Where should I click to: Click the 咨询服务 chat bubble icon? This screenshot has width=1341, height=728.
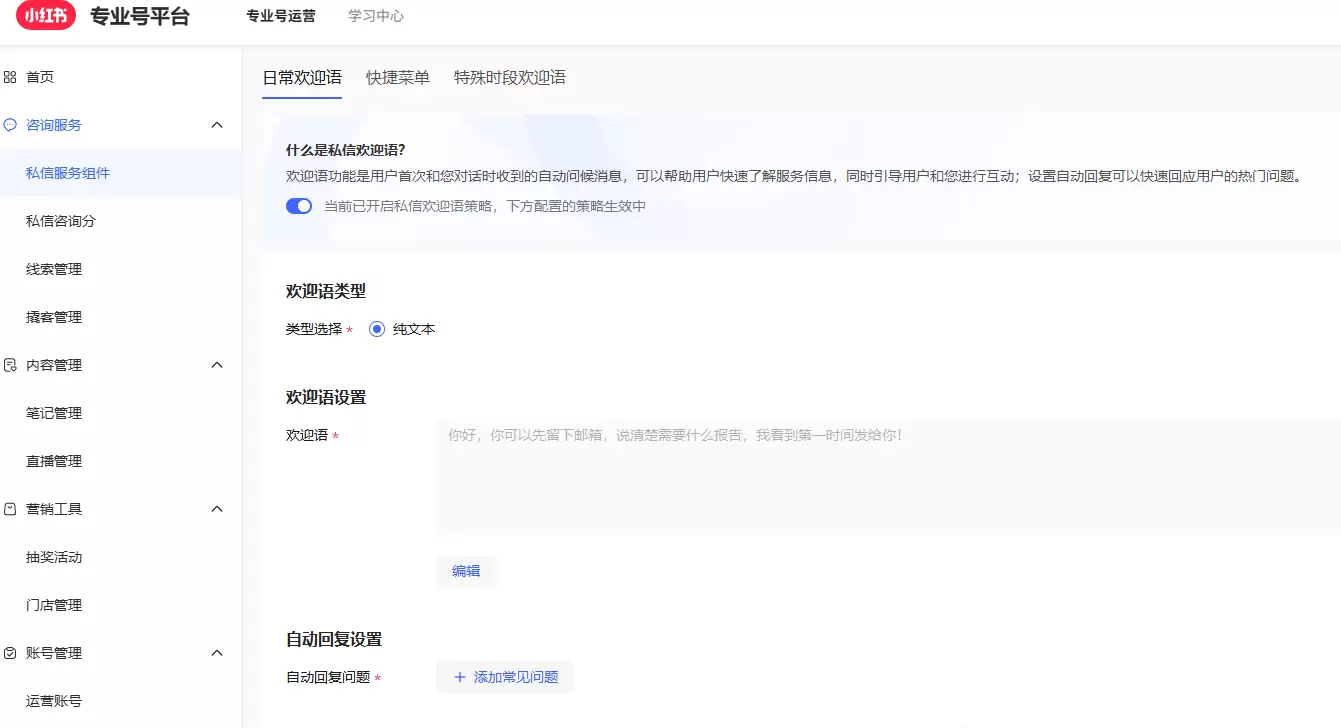coord(10,125)
